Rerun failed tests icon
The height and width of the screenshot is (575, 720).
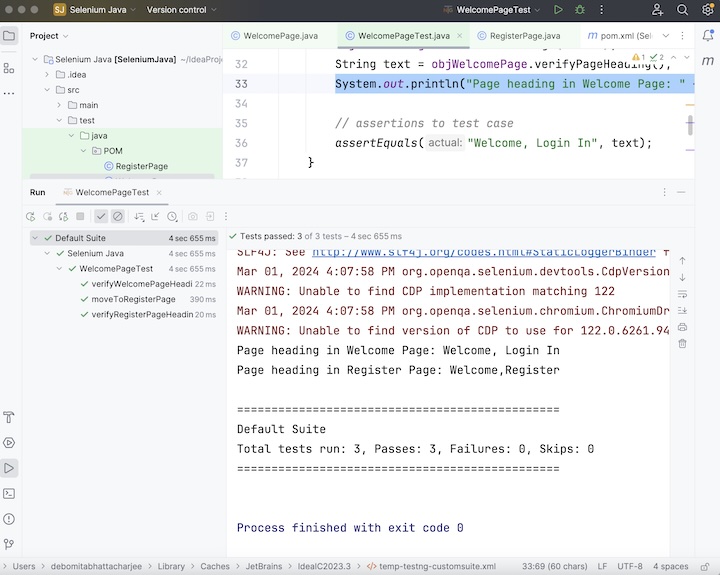click(47, 216)
